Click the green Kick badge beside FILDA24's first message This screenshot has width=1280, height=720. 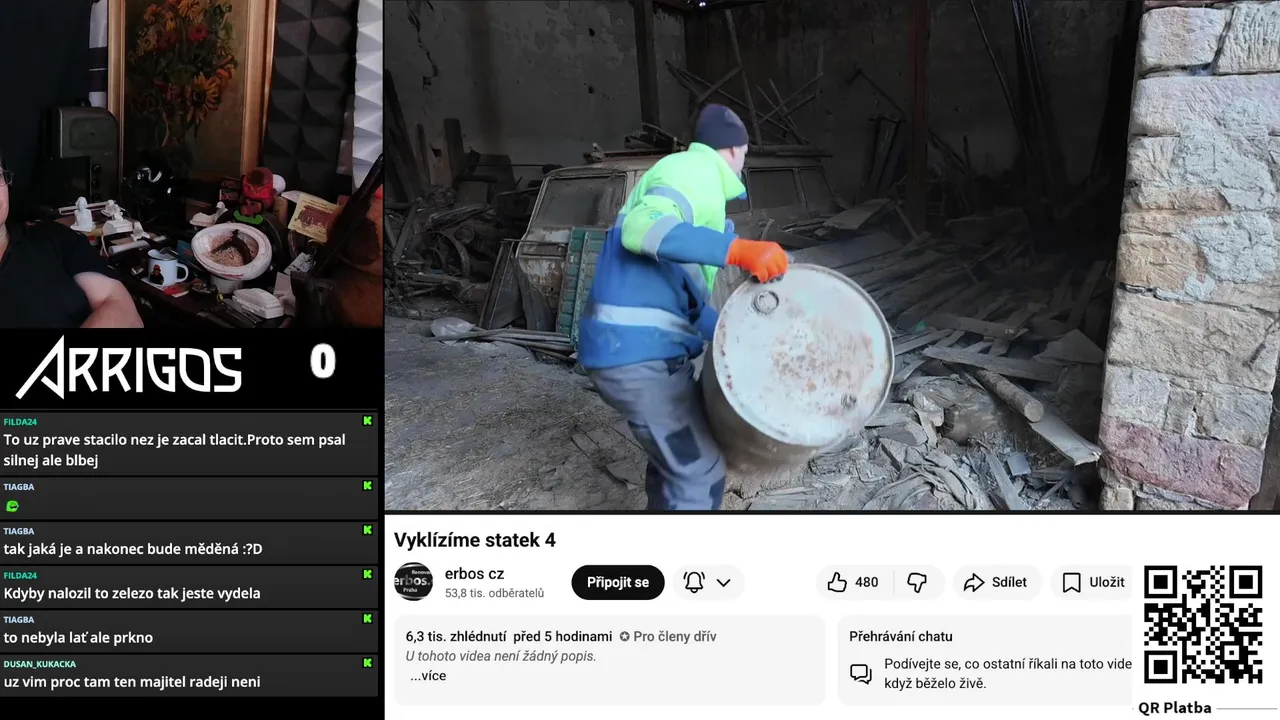tap(367, 421)
